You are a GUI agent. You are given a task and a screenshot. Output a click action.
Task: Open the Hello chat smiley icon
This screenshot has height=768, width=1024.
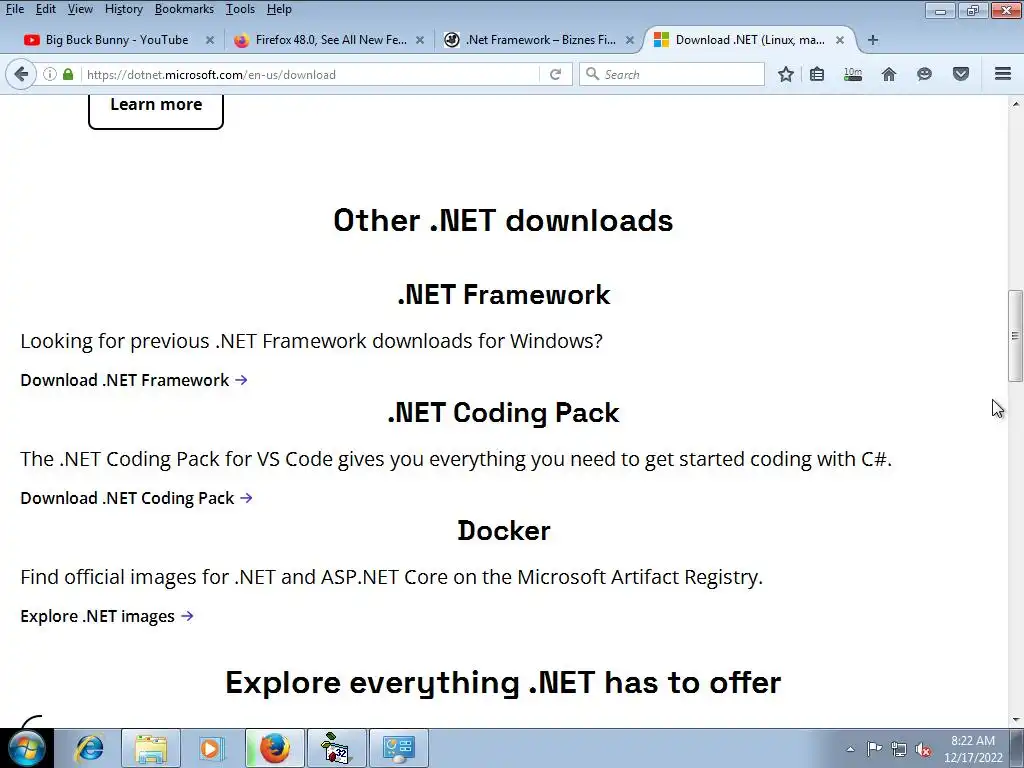click(x=924, y=74)
